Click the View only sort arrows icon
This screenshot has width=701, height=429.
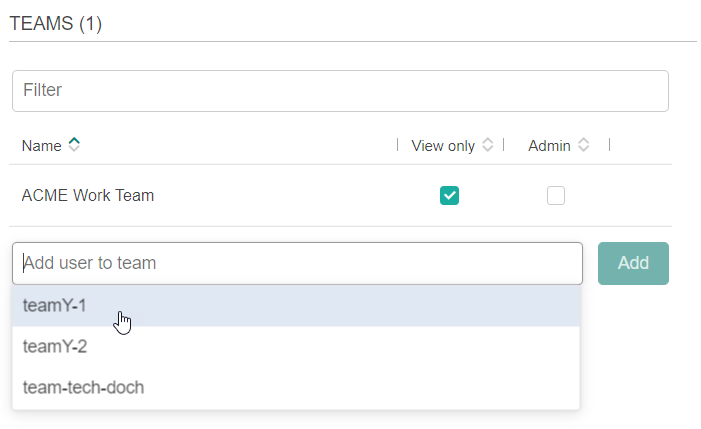tap(487, 145)
